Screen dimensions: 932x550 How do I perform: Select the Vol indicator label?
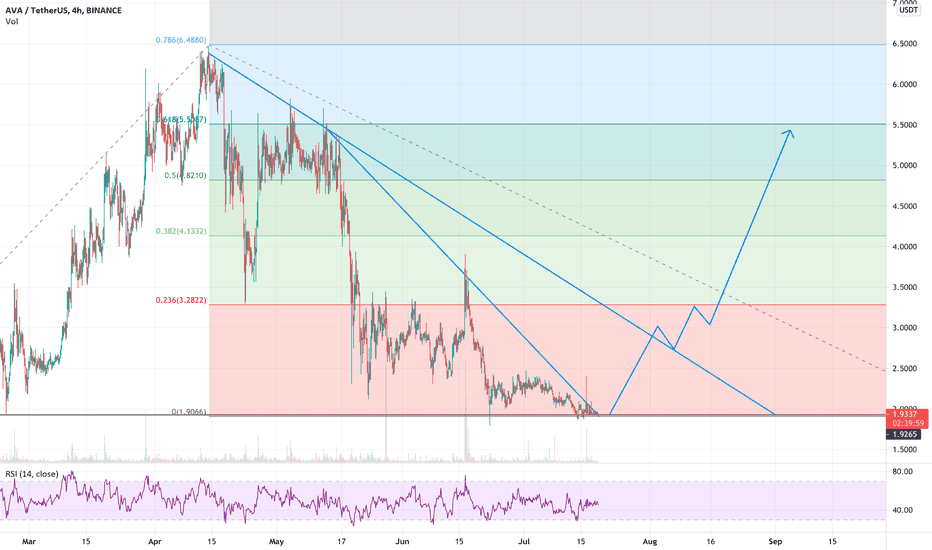pos(12,21)
